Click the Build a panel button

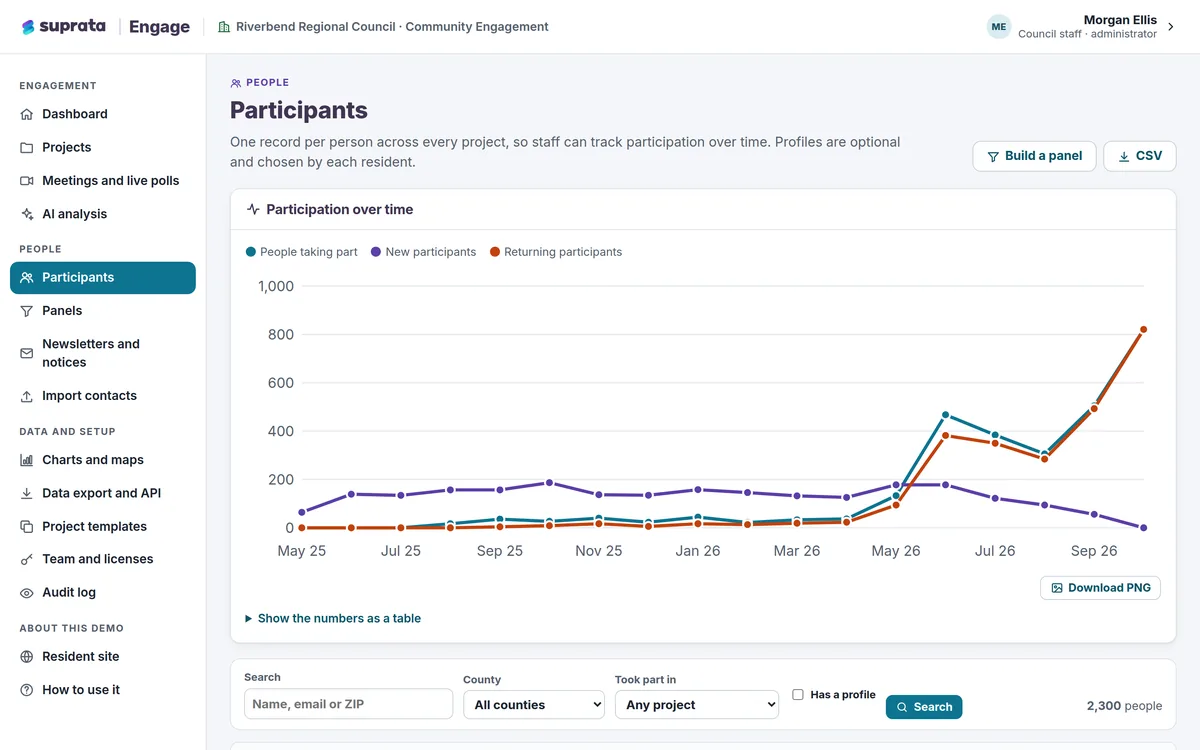click(x=1034, y=156)
